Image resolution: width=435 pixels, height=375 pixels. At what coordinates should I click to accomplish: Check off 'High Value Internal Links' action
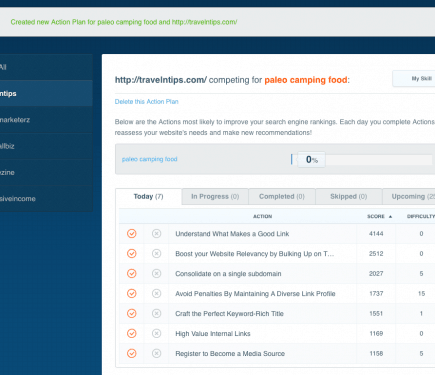click(132, 333)
